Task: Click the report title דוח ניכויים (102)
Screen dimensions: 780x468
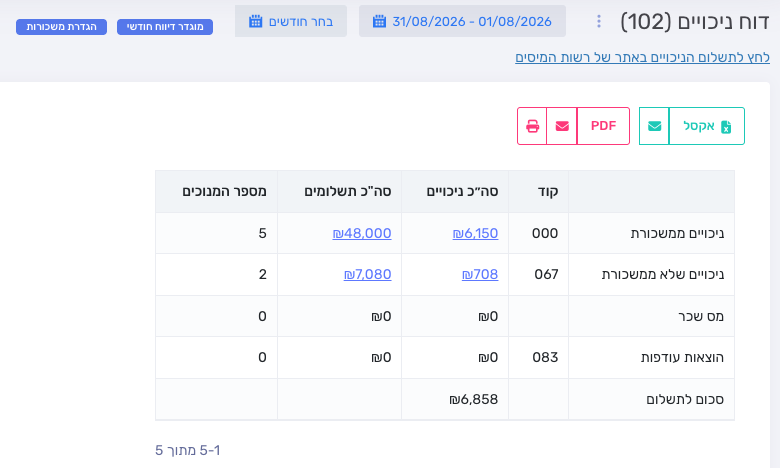Action: (694, 22)
